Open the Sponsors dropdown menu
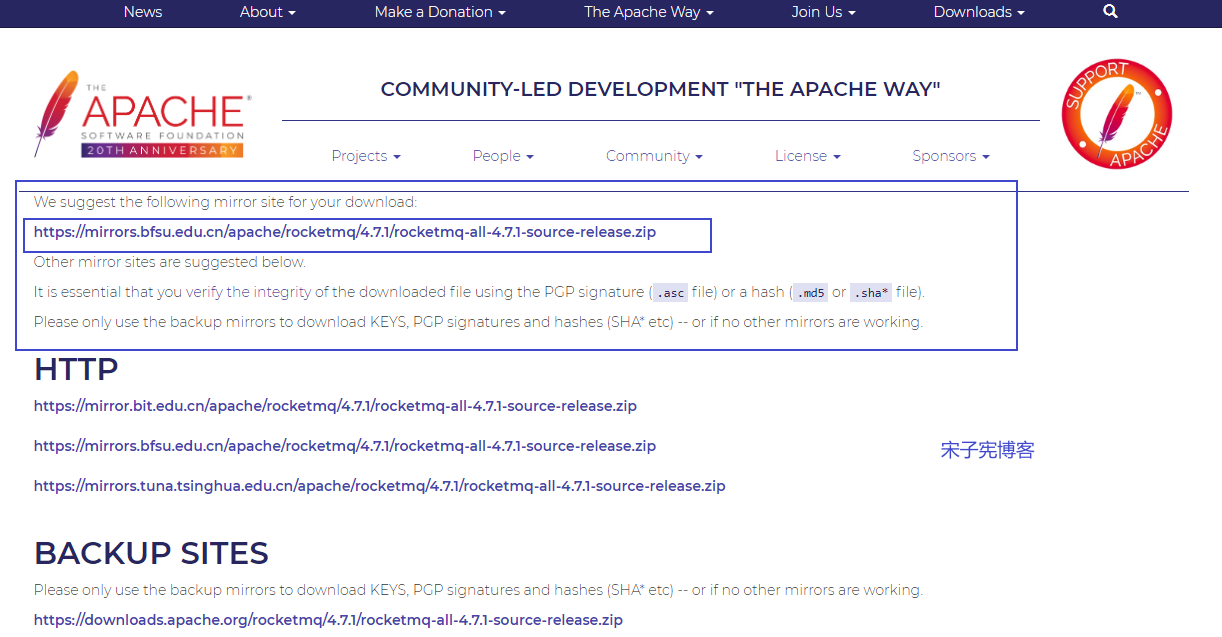This screenshot has height=637, width=1222. pyautogui.click(x=951, y=156)
